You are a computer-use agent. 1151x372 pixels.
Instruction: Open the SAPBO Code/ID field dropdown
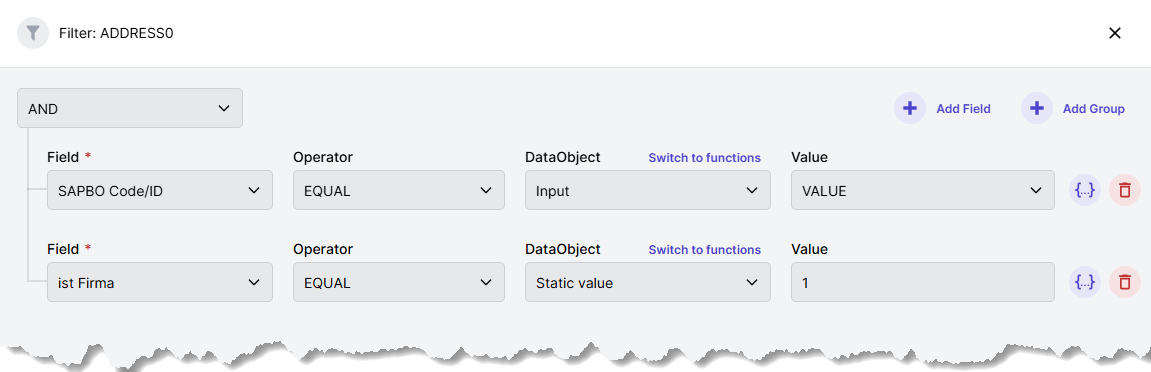pyautogui.click(x=160, y=190)
